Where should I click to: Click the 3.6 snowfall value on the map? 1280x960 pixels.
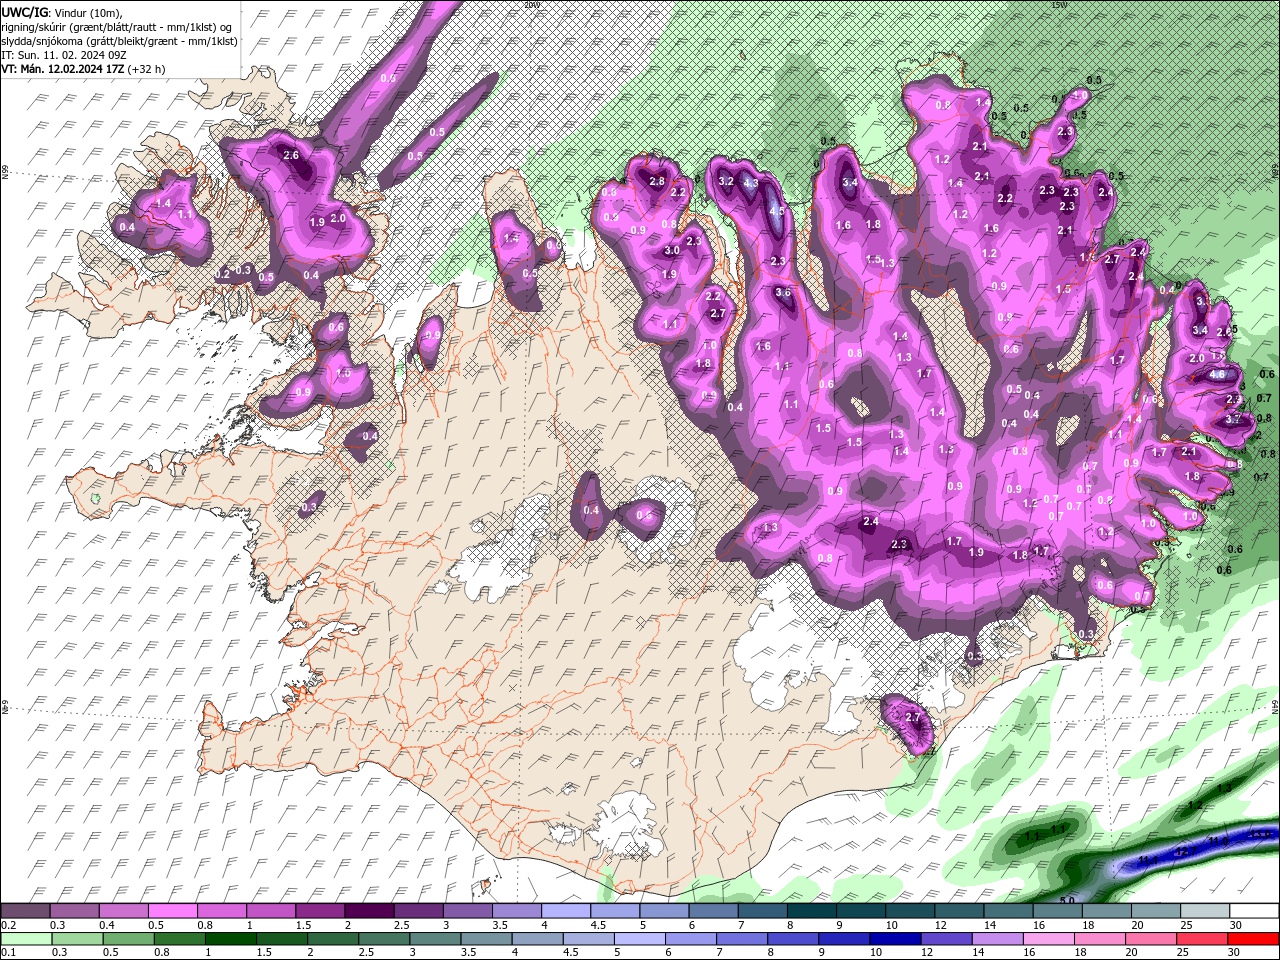click(783, 292)
